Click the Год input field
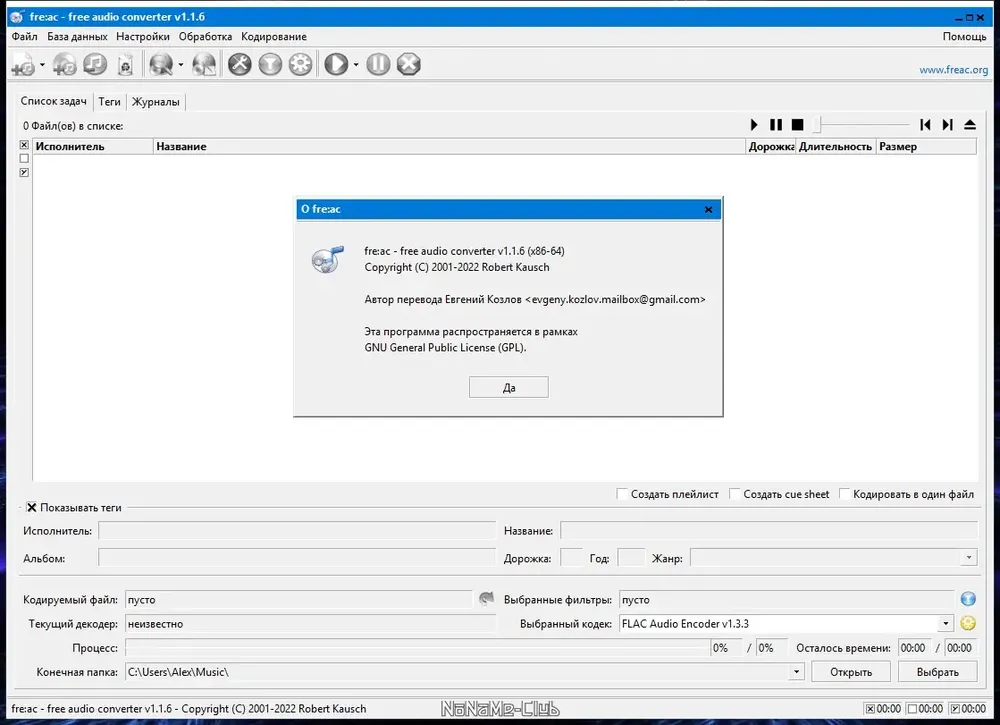 coord(631,558)
